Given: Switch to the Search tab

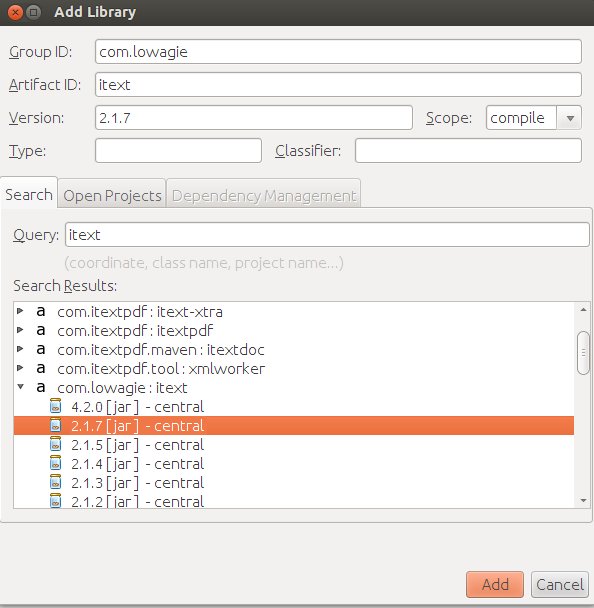Looking at the screenshot, I should [29, 194].
